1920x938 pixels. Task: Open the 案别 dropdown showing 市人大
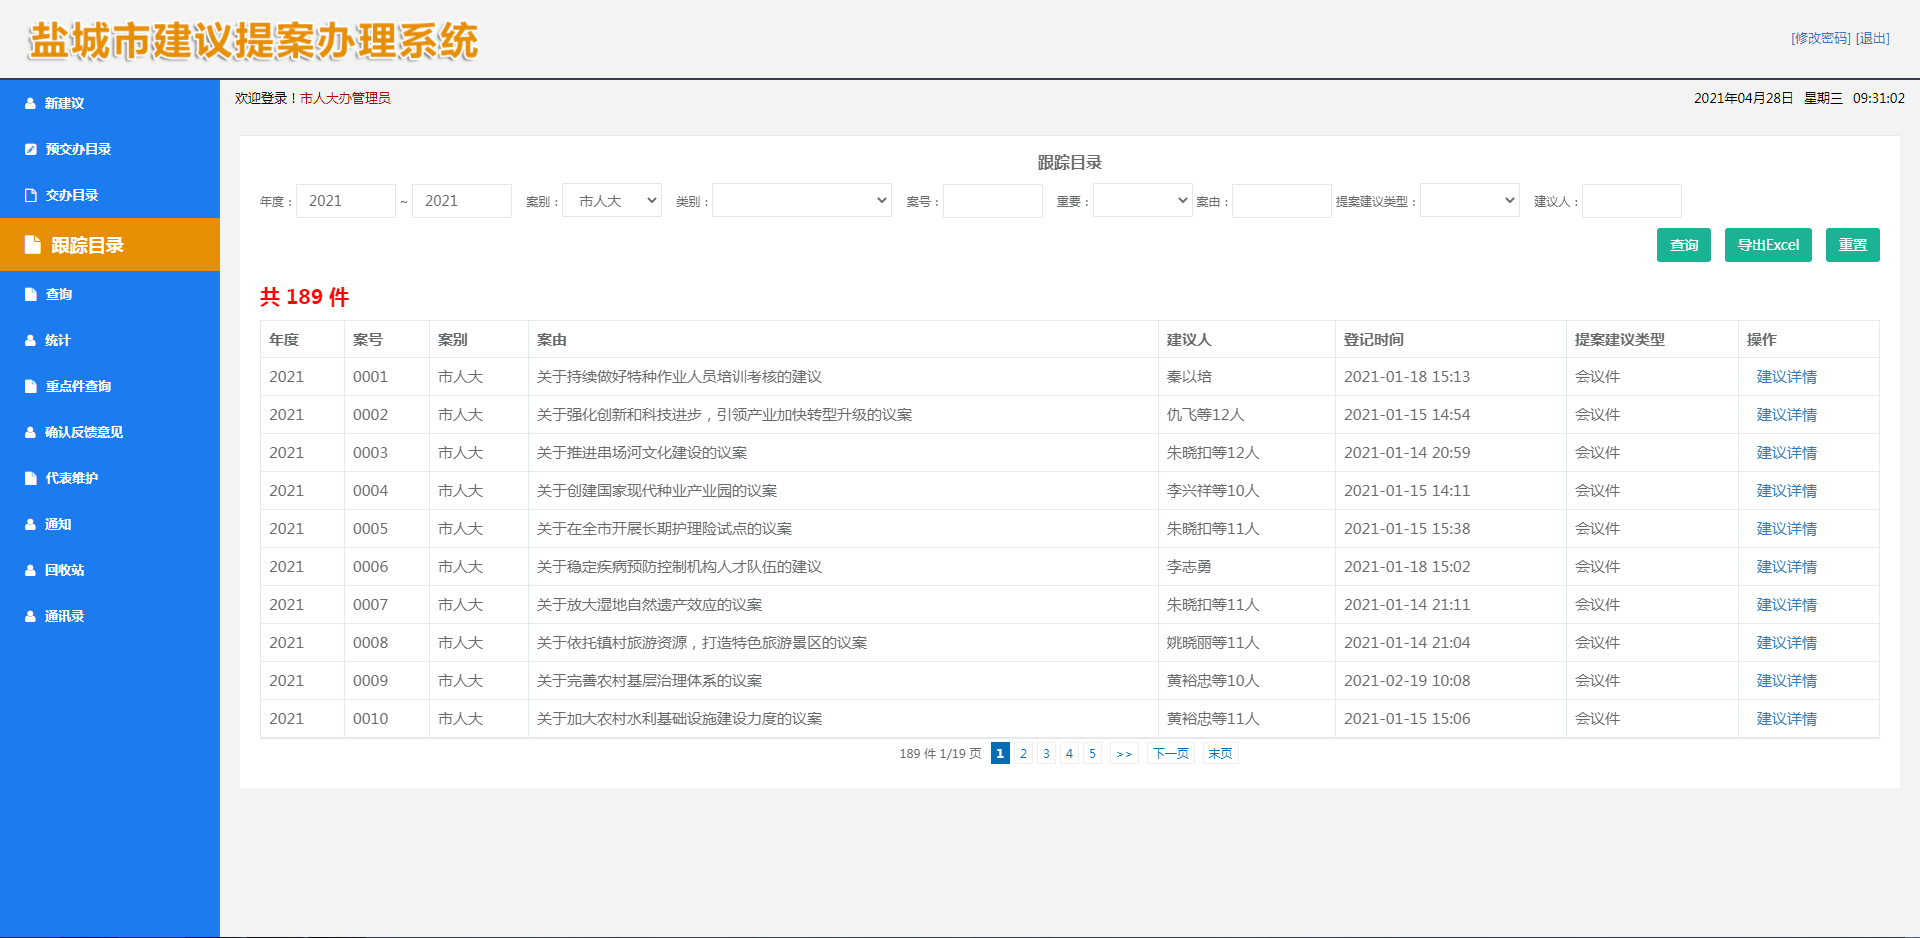pos(612,201)
